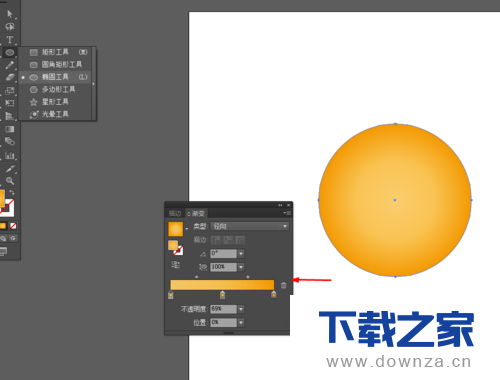Set None with toolbar button
This screenshot has height=380, width=500.
click(x=13, y=226)
